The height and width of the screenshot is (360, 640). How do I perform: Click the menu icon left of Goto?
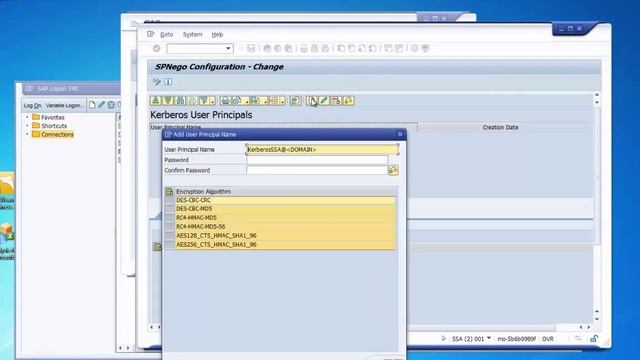tap(151, 34)
